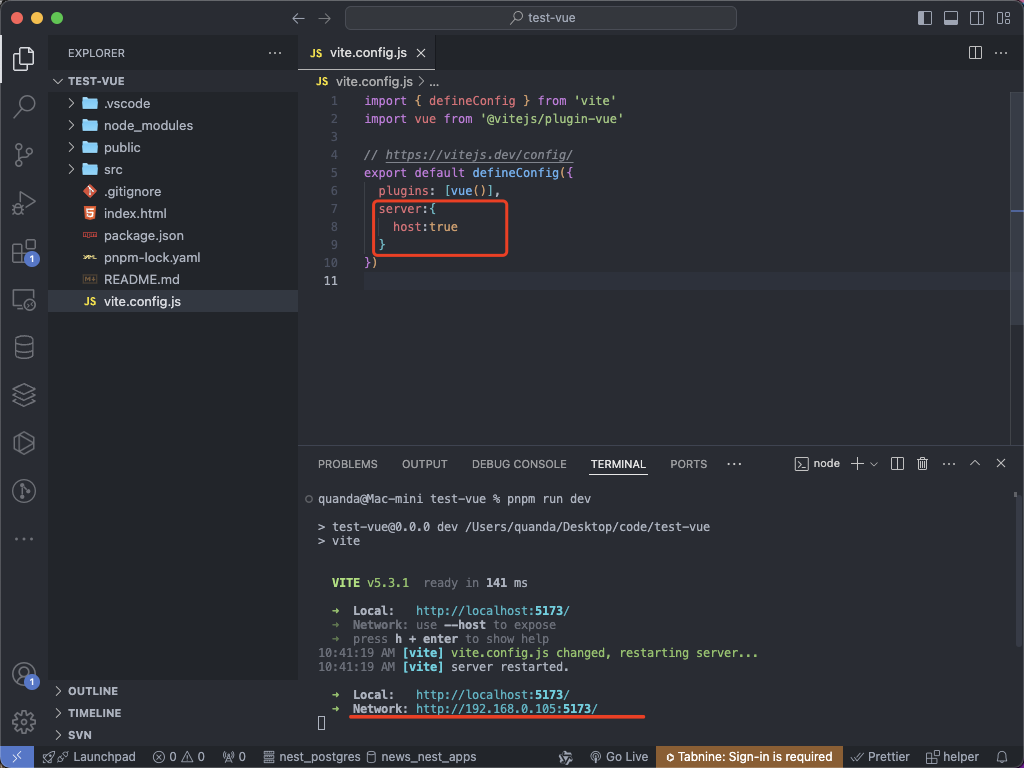Open the Manage gear menu

point(24,722)
